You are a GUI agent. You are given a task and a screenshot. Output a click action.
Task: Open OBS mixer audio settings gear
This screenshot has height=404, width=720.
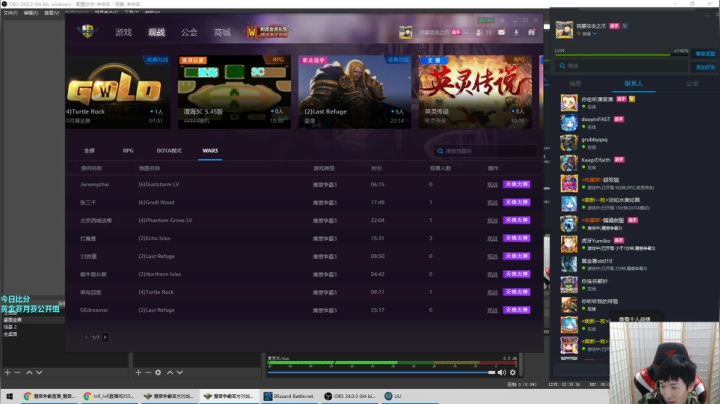pyautogui.click(x=513, y=372)
